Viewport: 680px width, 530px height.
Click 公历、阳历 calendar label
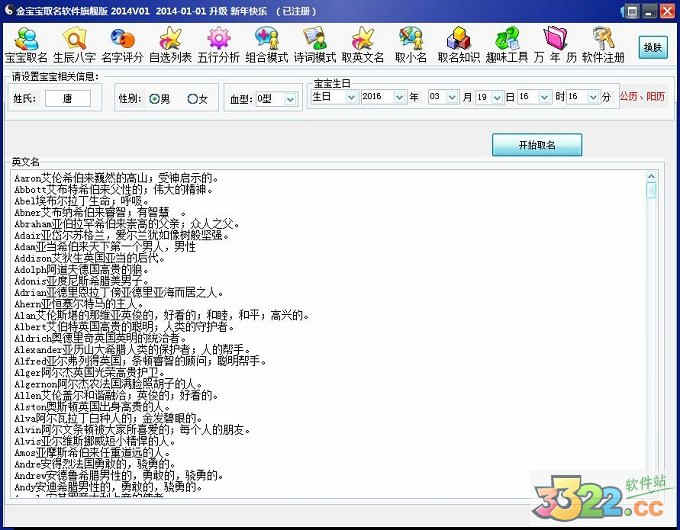[x=642, y=96]
